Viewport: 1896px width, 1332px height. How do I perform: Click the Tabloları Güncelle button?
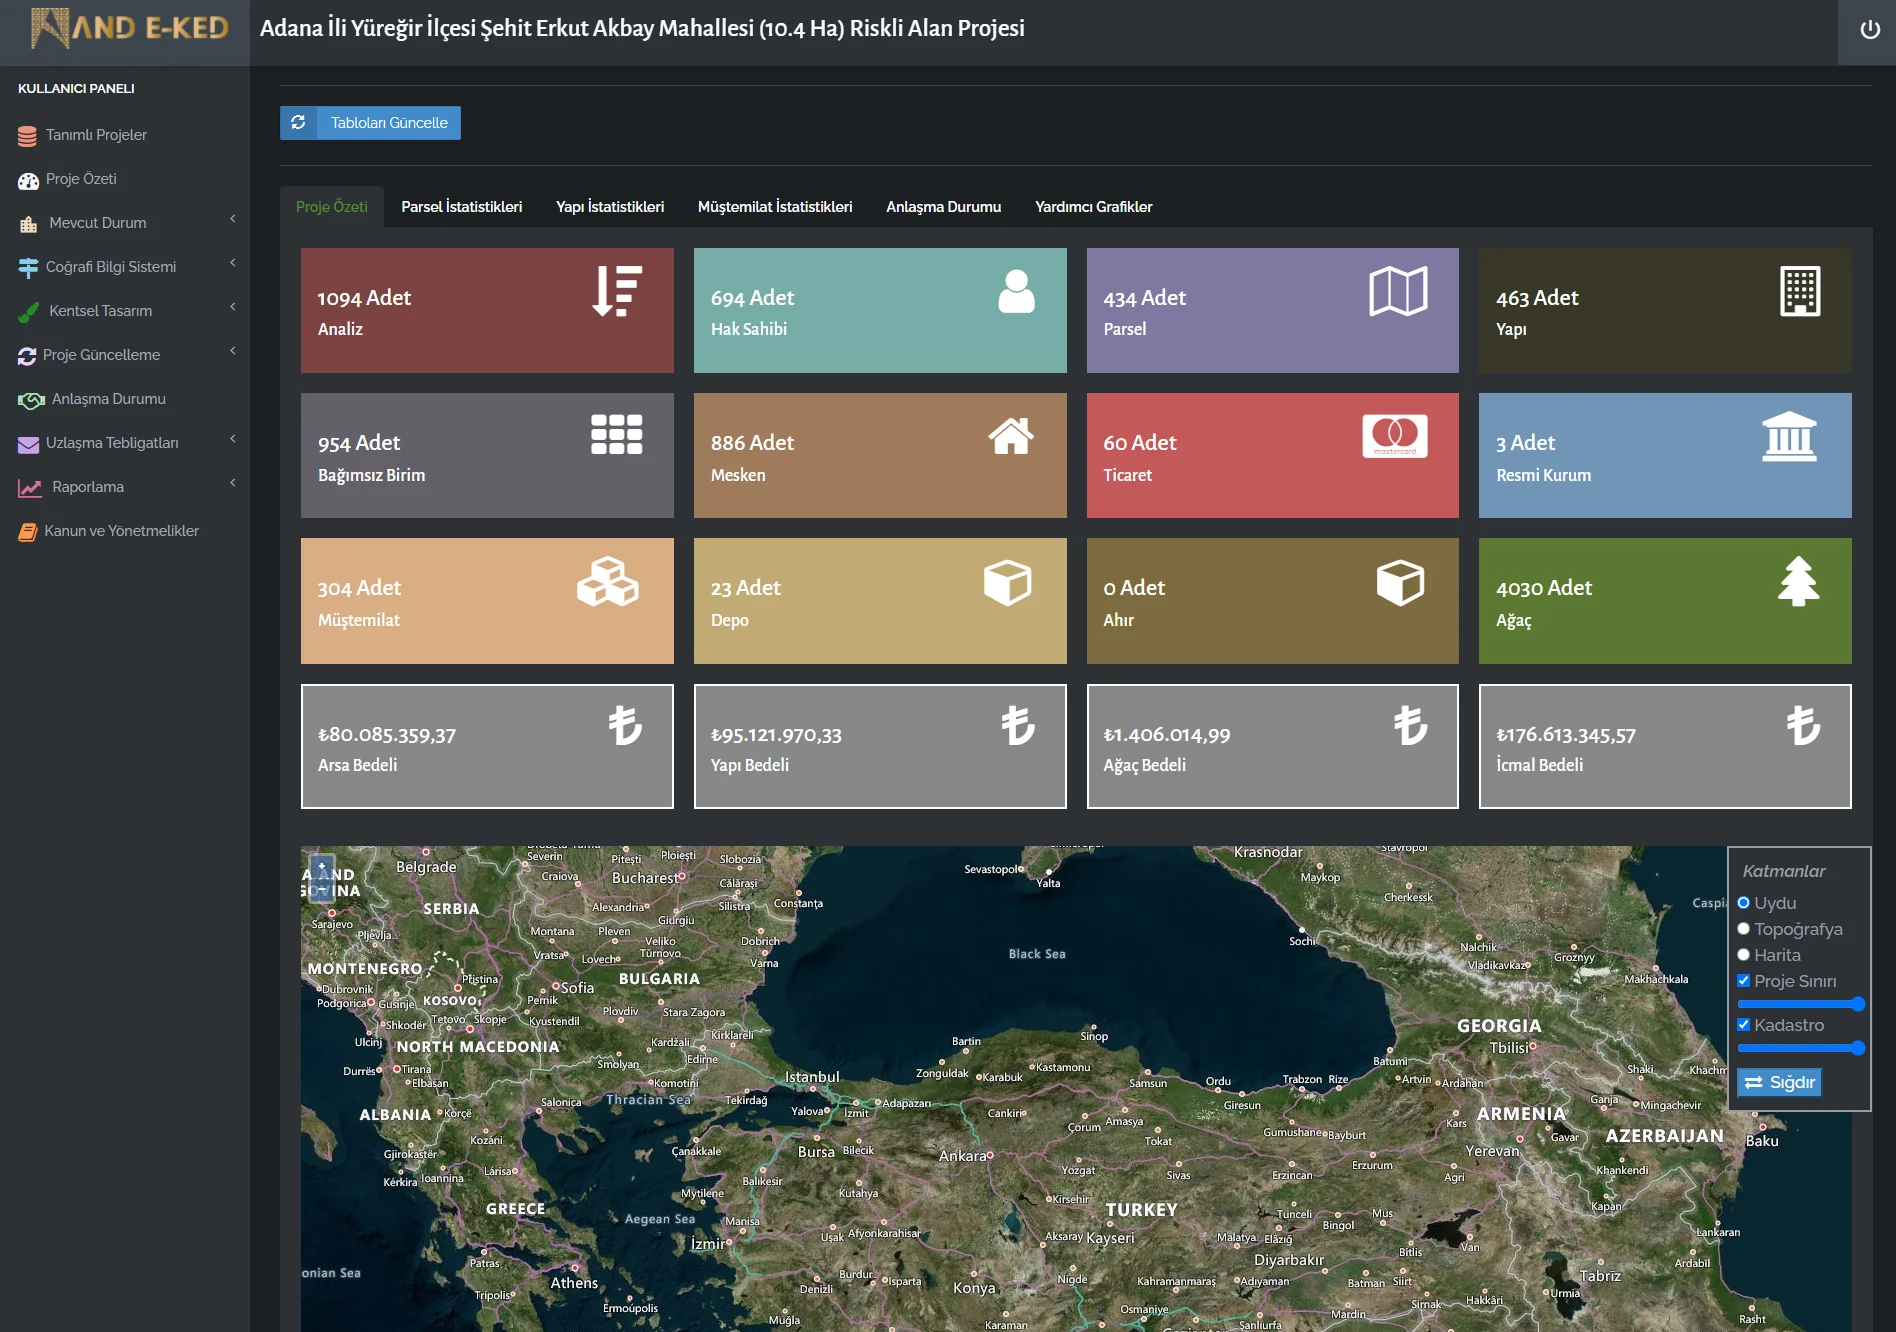click(371, 123)
